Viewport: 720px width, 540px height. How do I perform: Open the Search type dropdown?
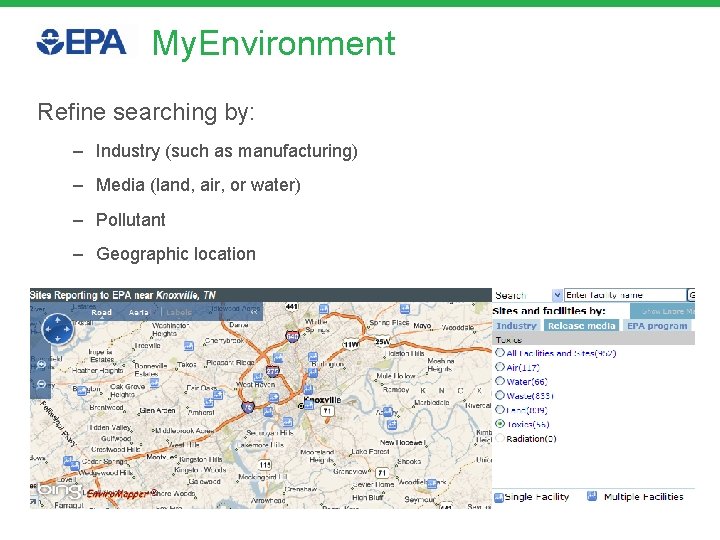pyautogui.click(x=557, y=295)
